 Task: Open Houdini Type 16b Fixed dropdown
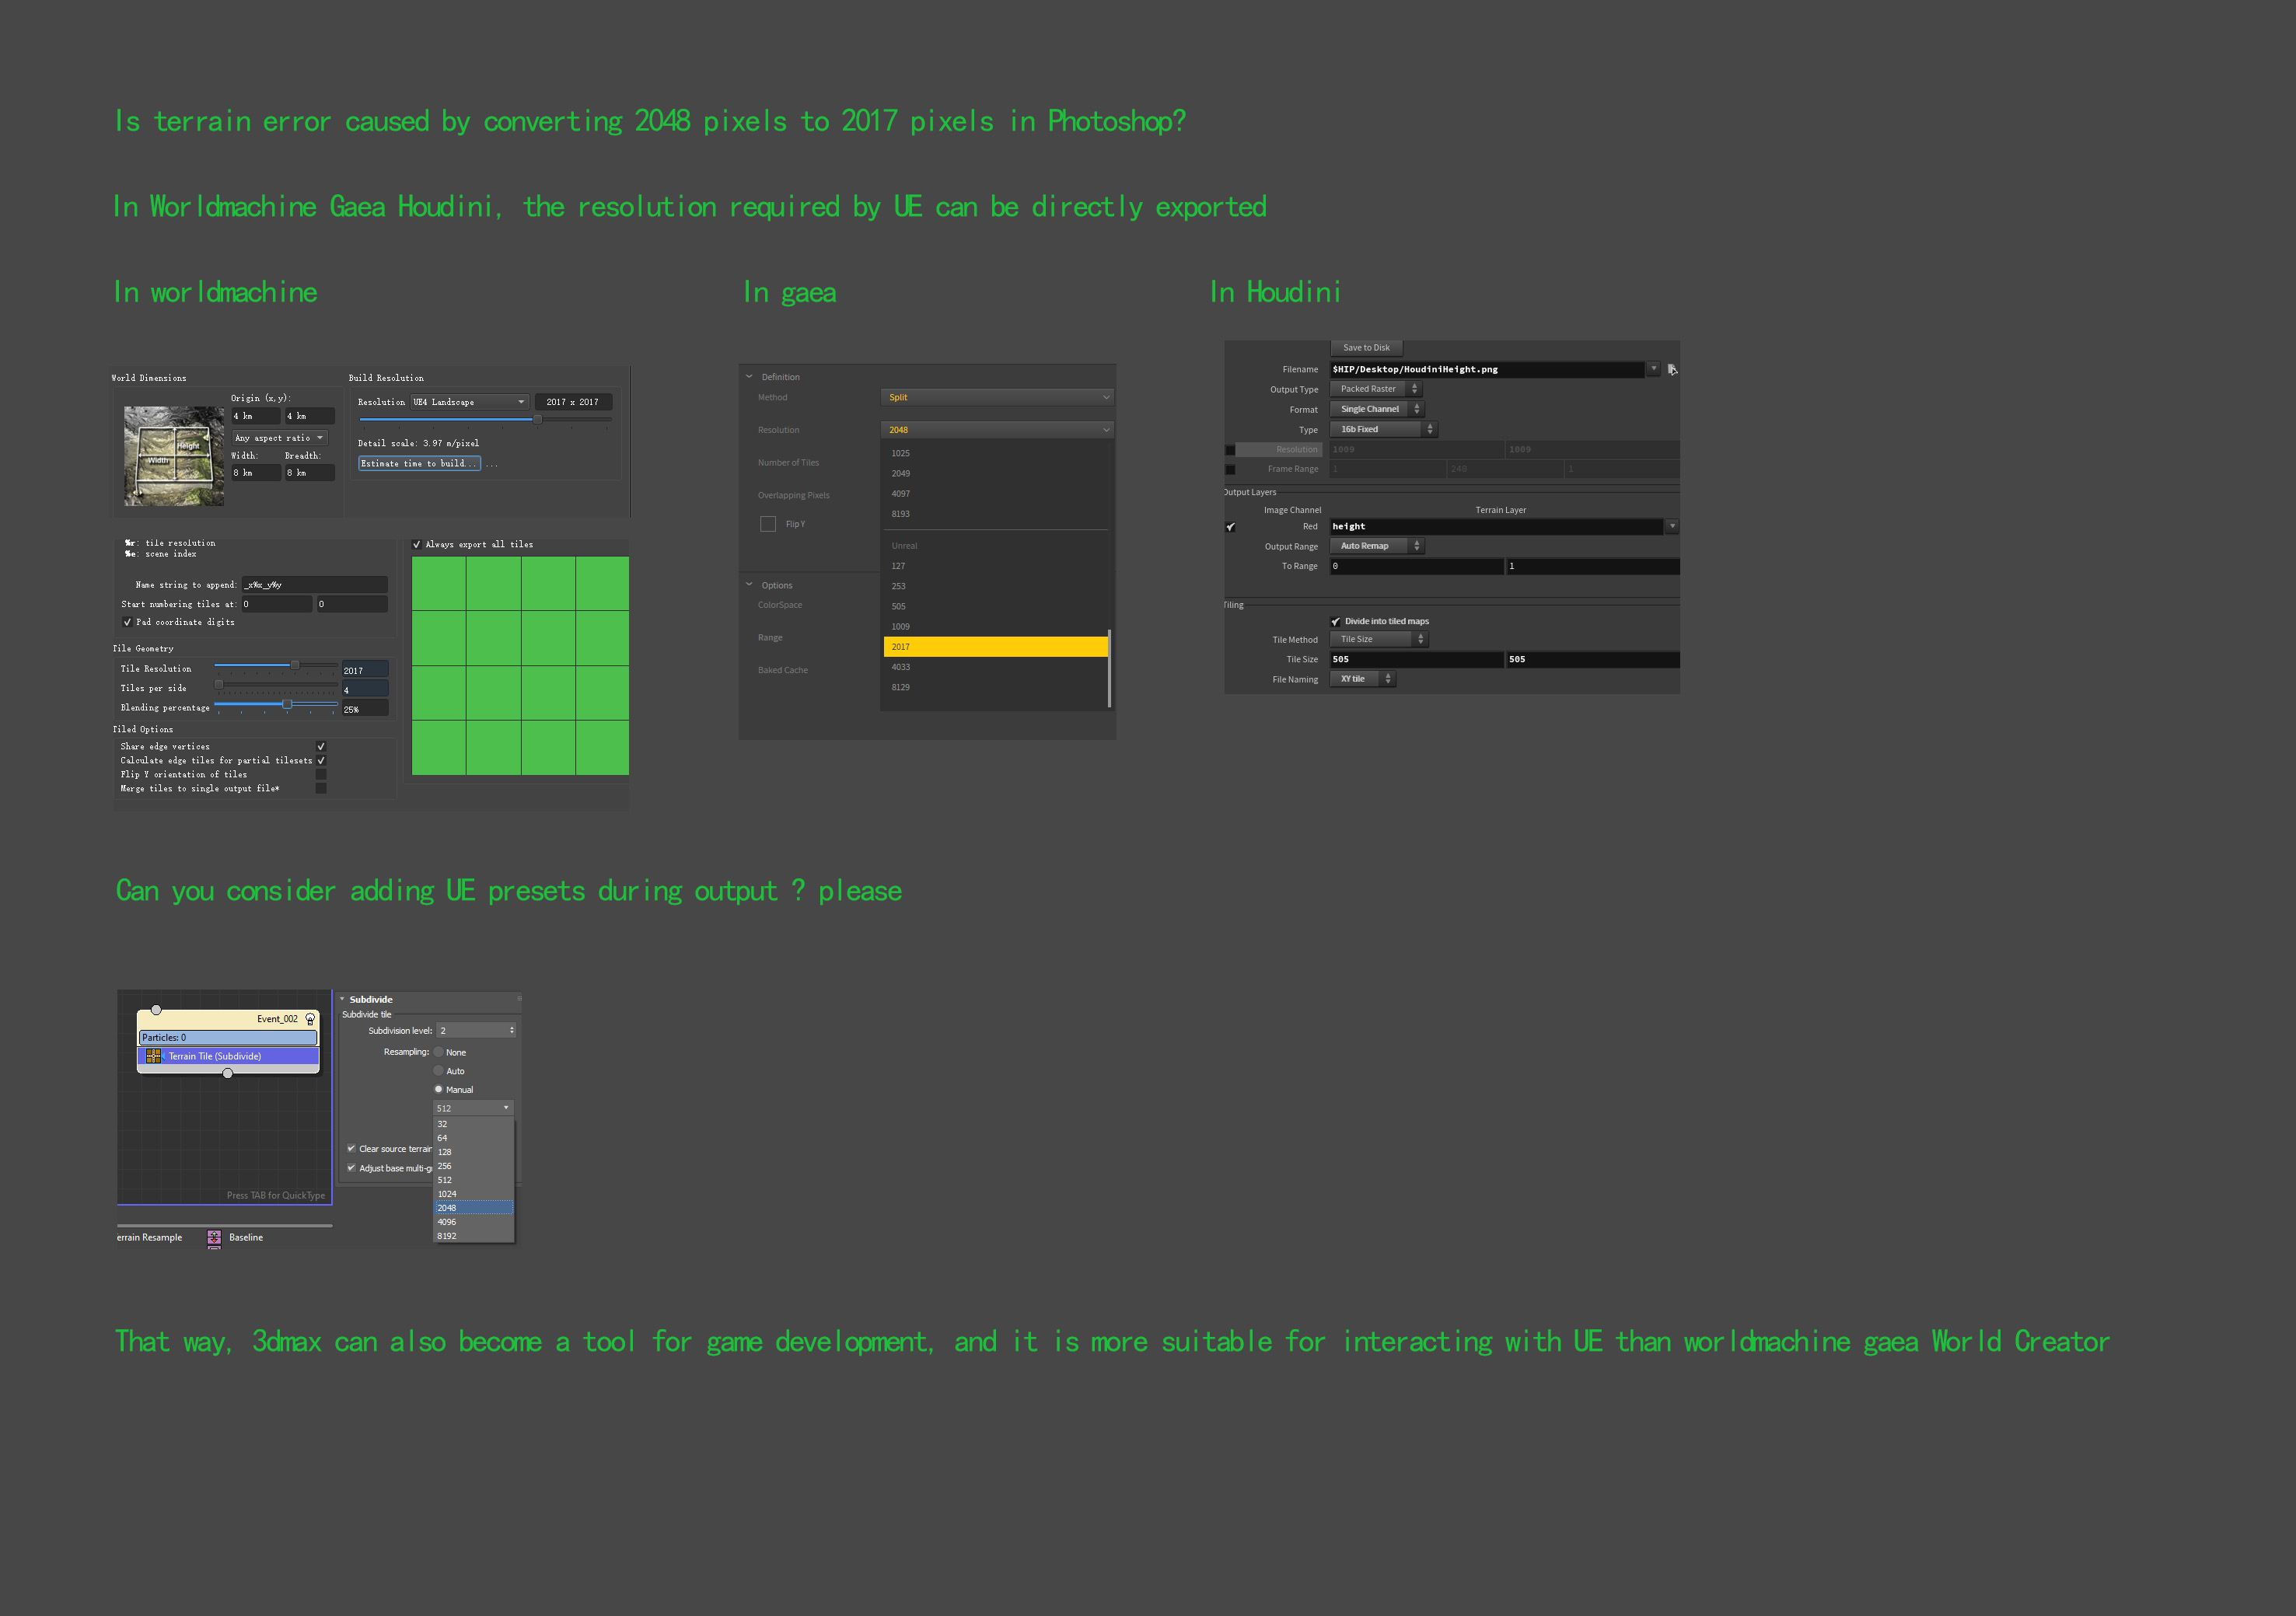pos(1384,429)
